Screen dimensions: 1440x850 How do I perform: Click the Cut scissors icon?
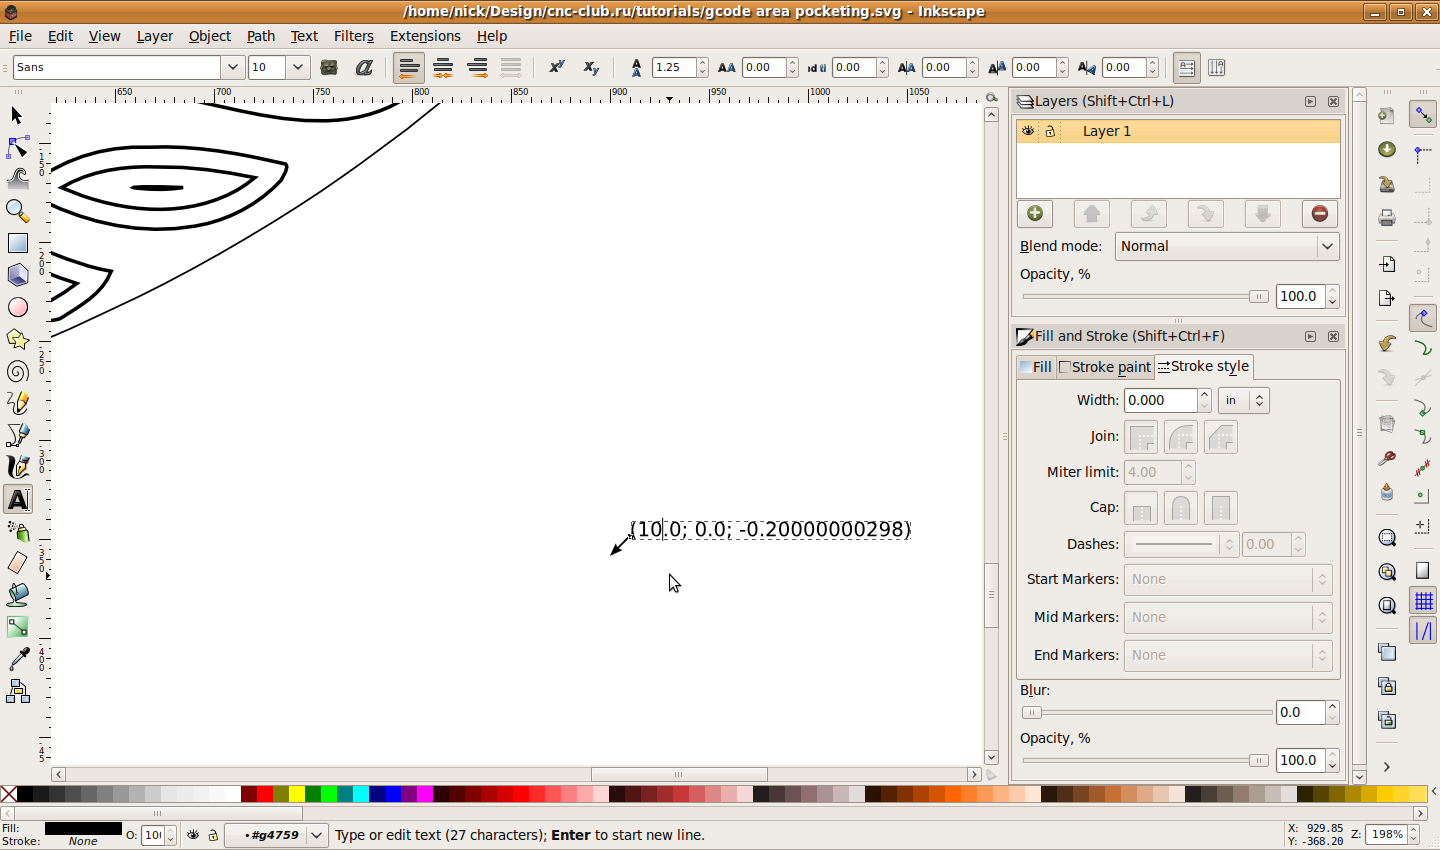point(1387,458)
